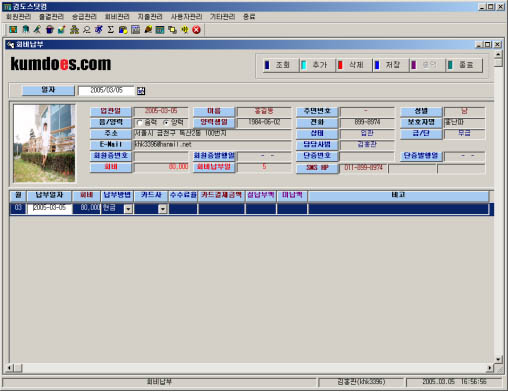The width and height of the screenshot is (508, 392).
Task: Click the 비고 remarks column header
Action: (x=398, y=196)
